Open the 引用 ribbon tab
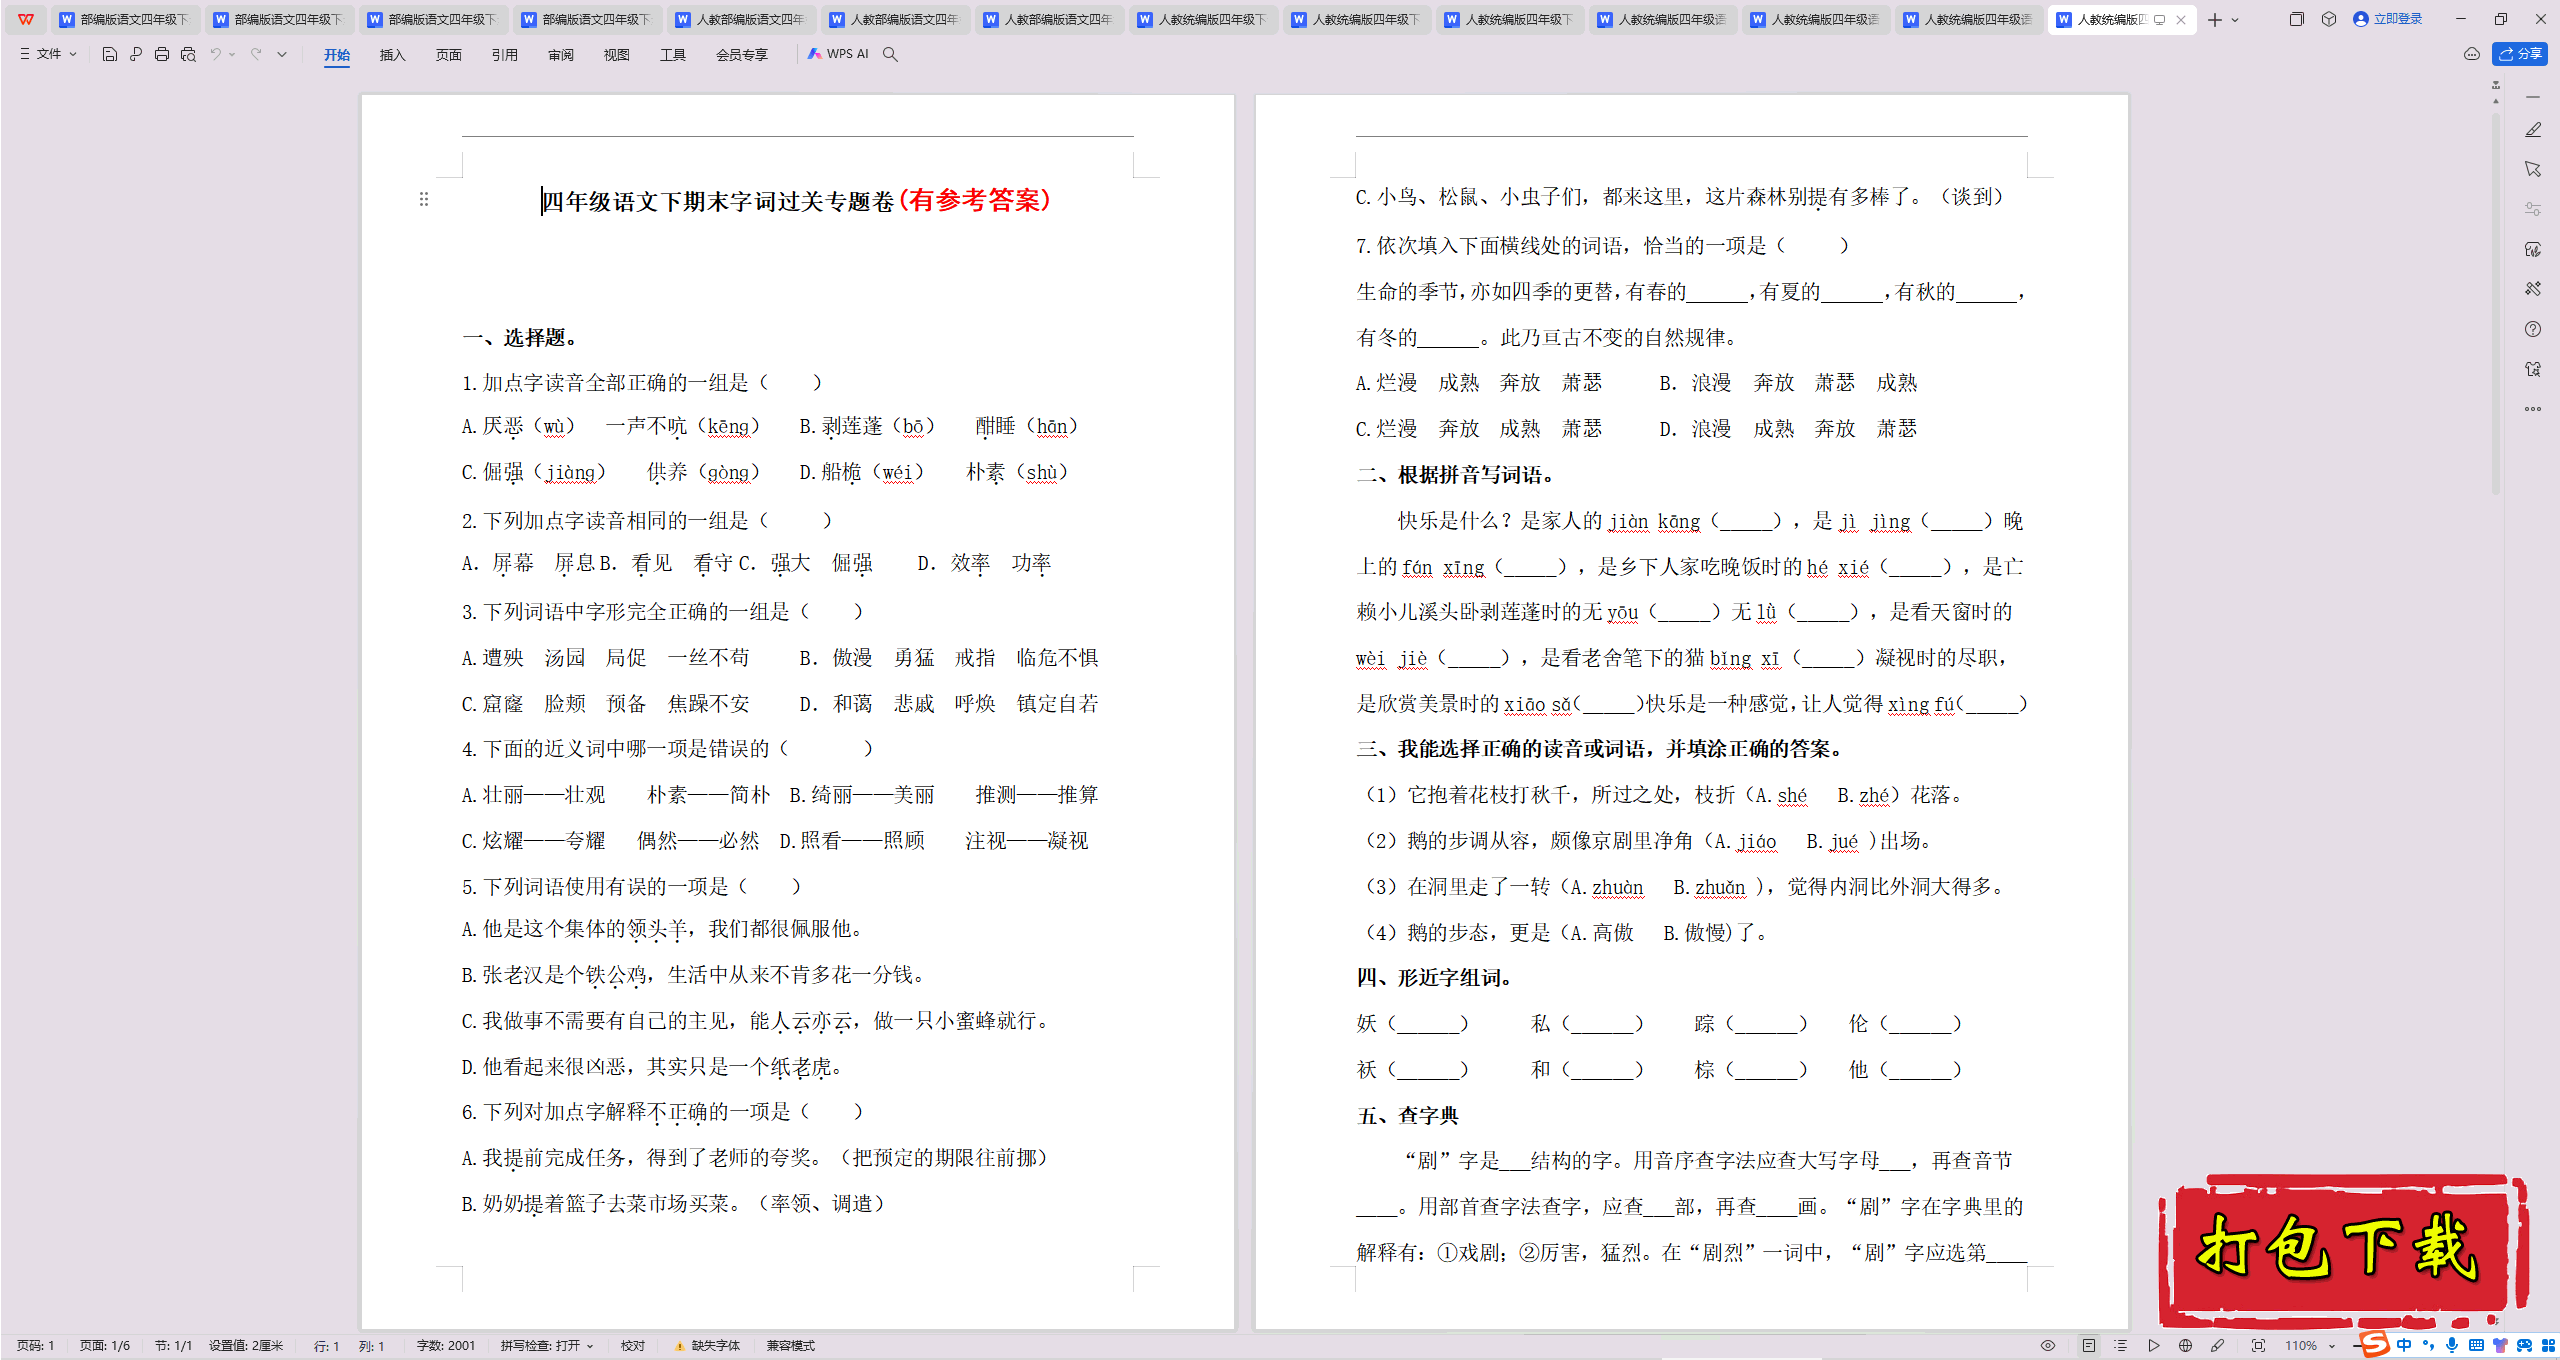Screen dimensions: 2560x1360 click(x=505, y=55)
